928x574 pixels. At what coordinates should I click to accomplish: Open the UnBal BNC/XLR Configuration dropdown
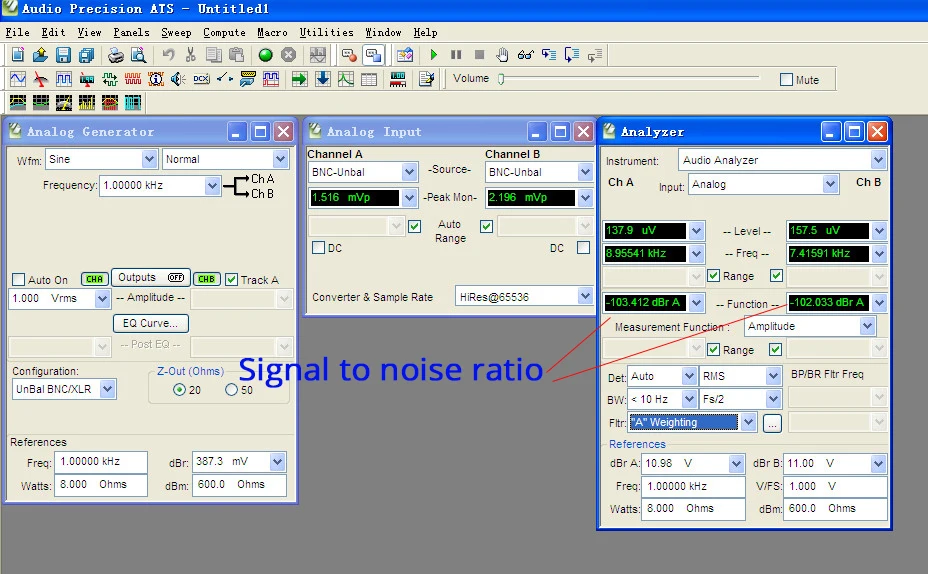(x=107, y=389)
